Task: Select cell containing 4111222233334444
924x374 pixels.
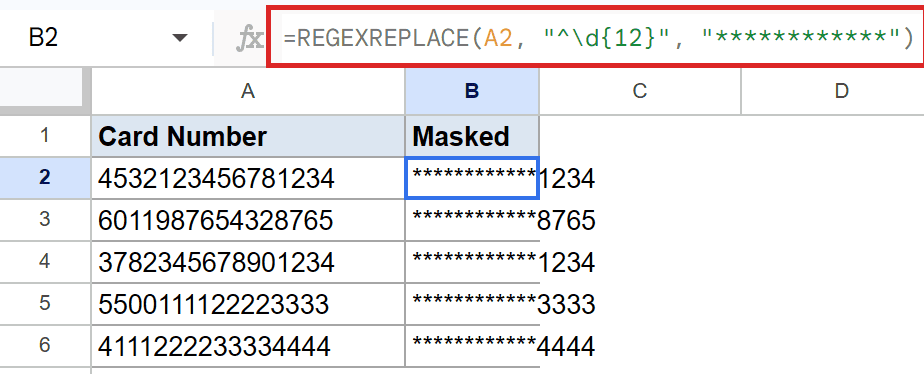Action: 248,345
